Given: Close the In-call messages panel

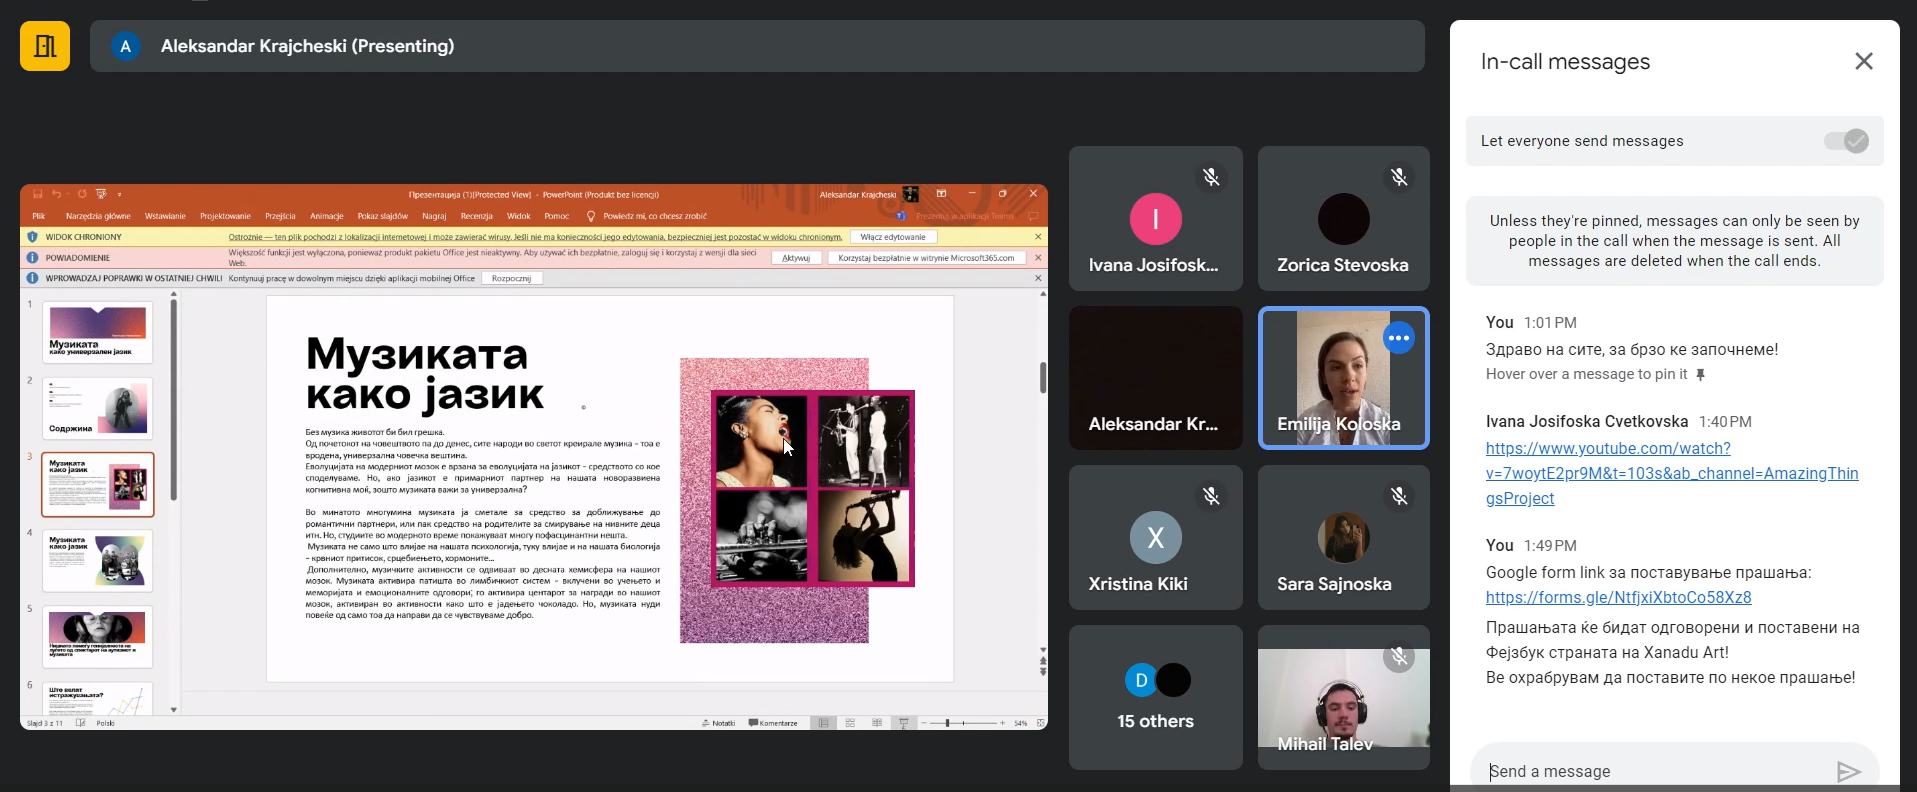Looking at the screenshot, I should click(1863, 62).
